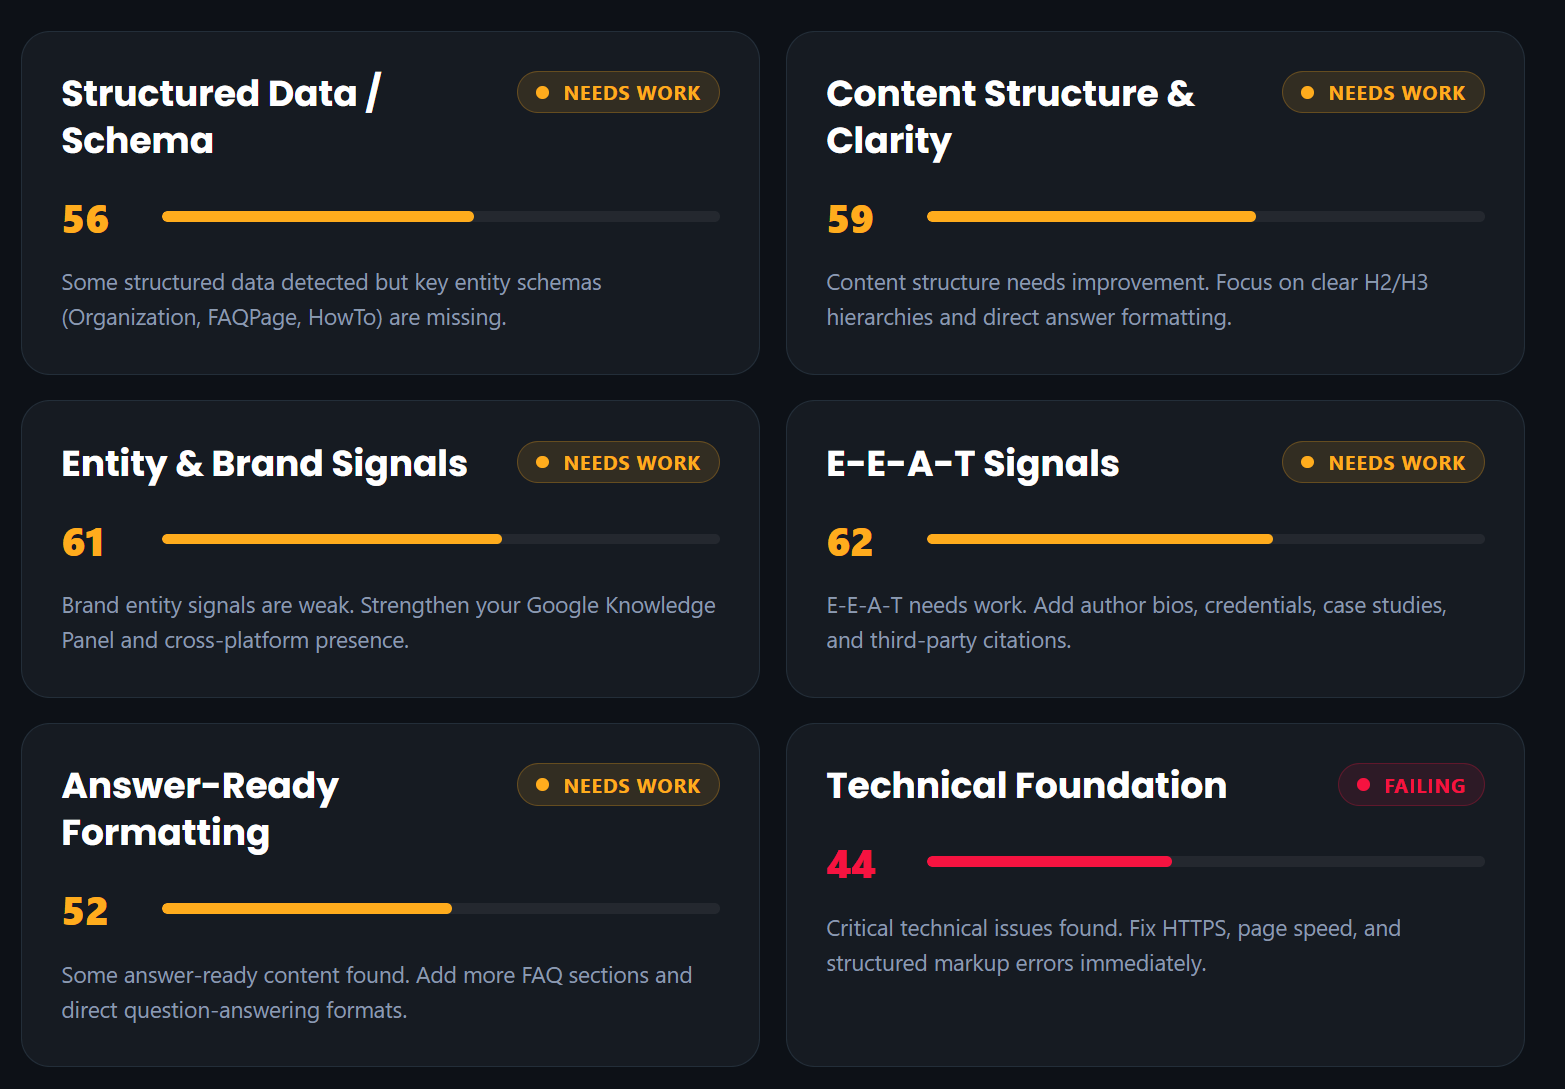This screenshot has height=1089, width=1565.
Task: Click the red dot in the Failing badge
Action: pos(1363,785)
